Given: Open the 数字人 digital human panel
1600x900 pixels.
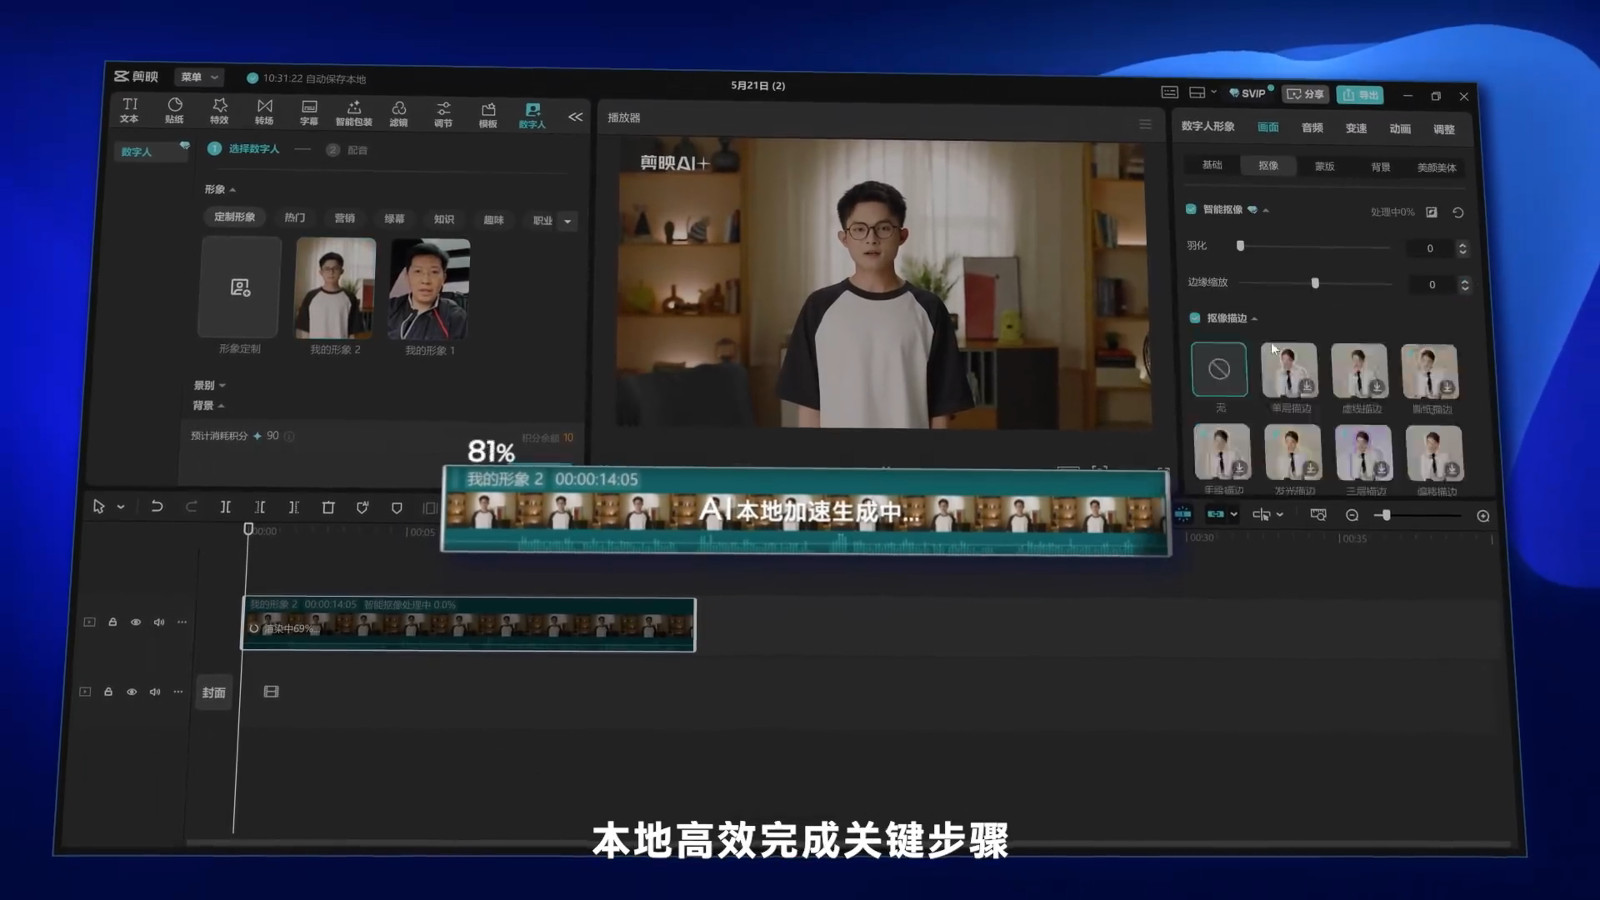Looking at the screenshot, I should coord(532,115).
